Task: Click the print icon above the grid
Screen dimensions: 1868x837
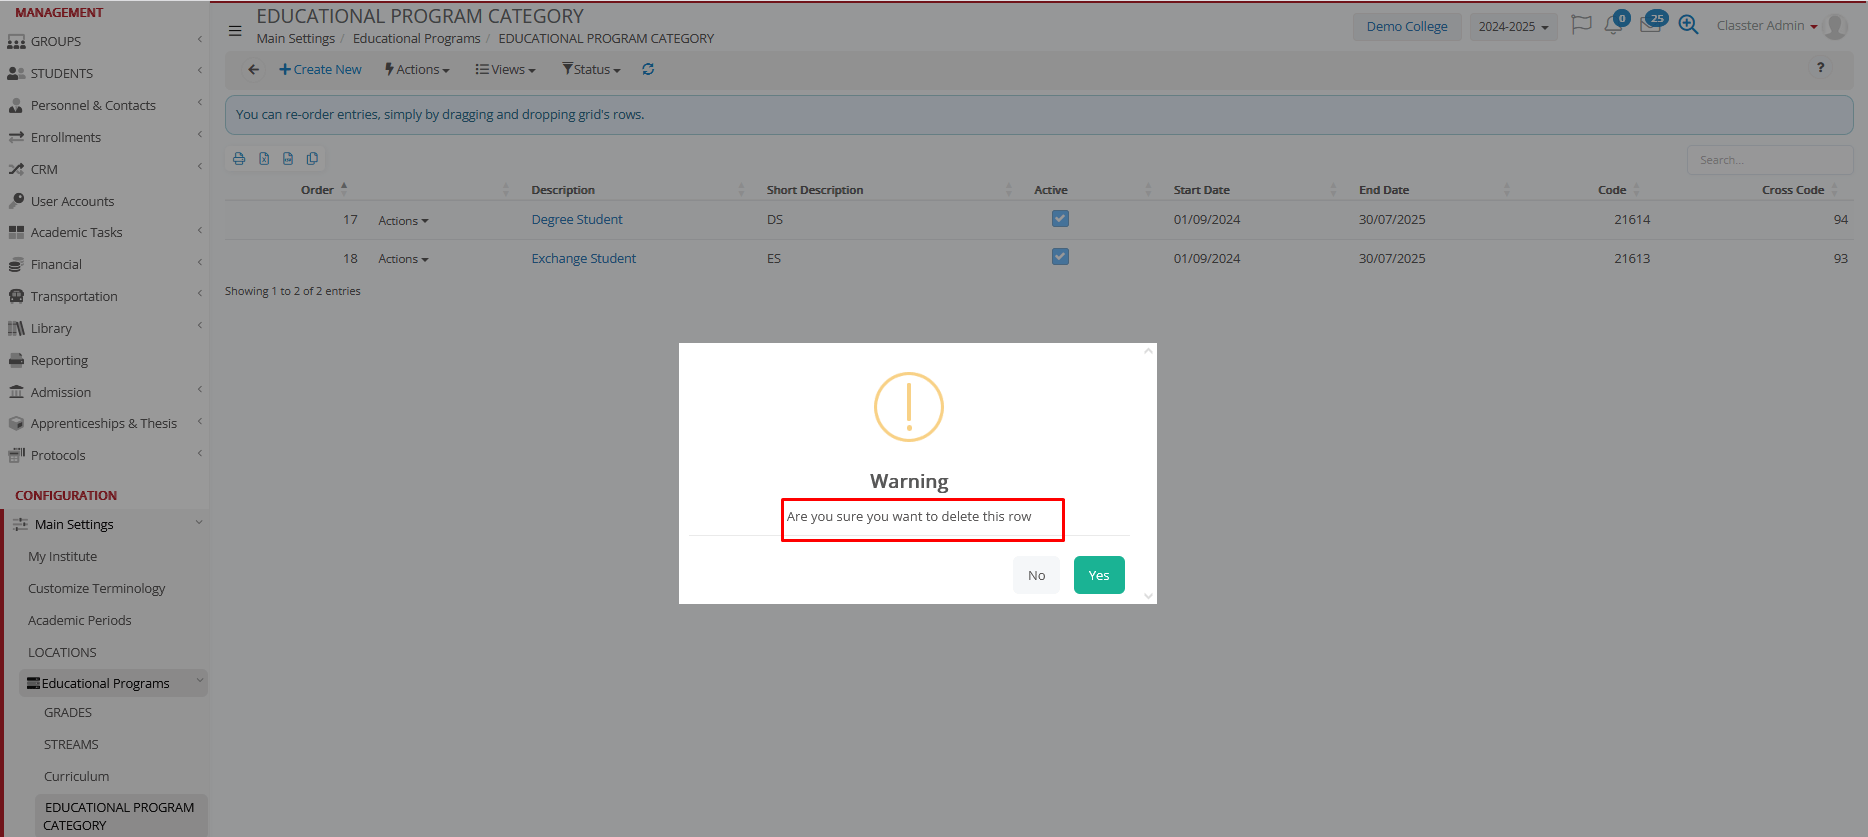Action: (239, 159)
